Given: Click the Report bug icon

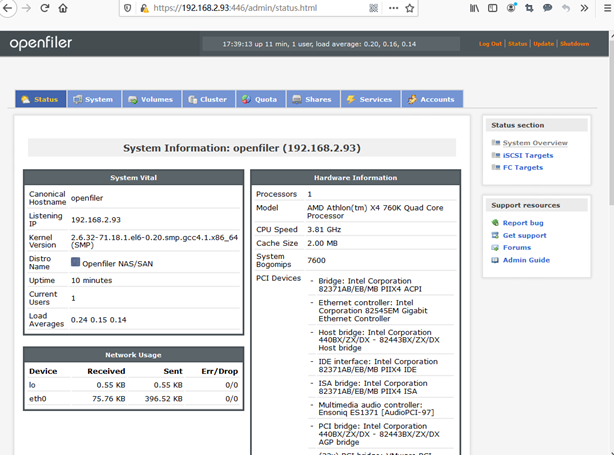Looking at the screenshot, I should [x=495, y=223].
